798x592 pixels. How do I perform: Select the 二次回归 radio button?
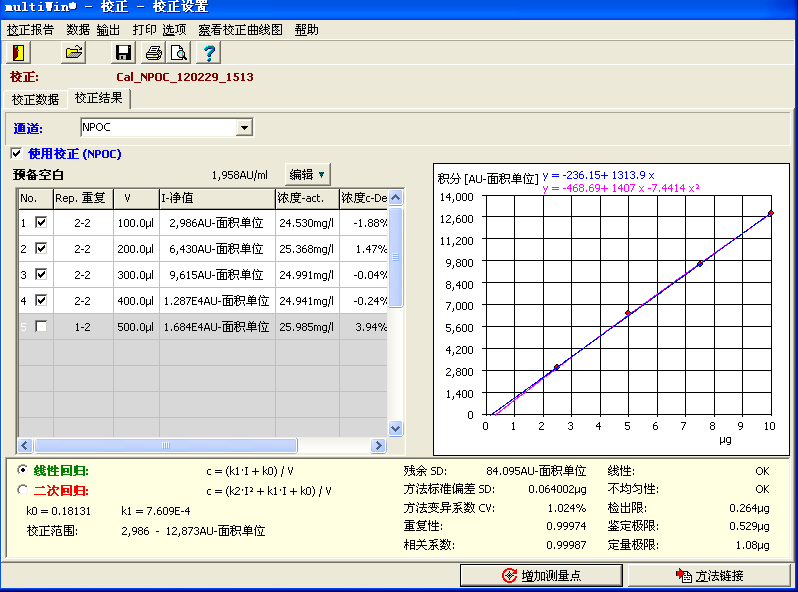pyautogui.click(x=23, y=490)
